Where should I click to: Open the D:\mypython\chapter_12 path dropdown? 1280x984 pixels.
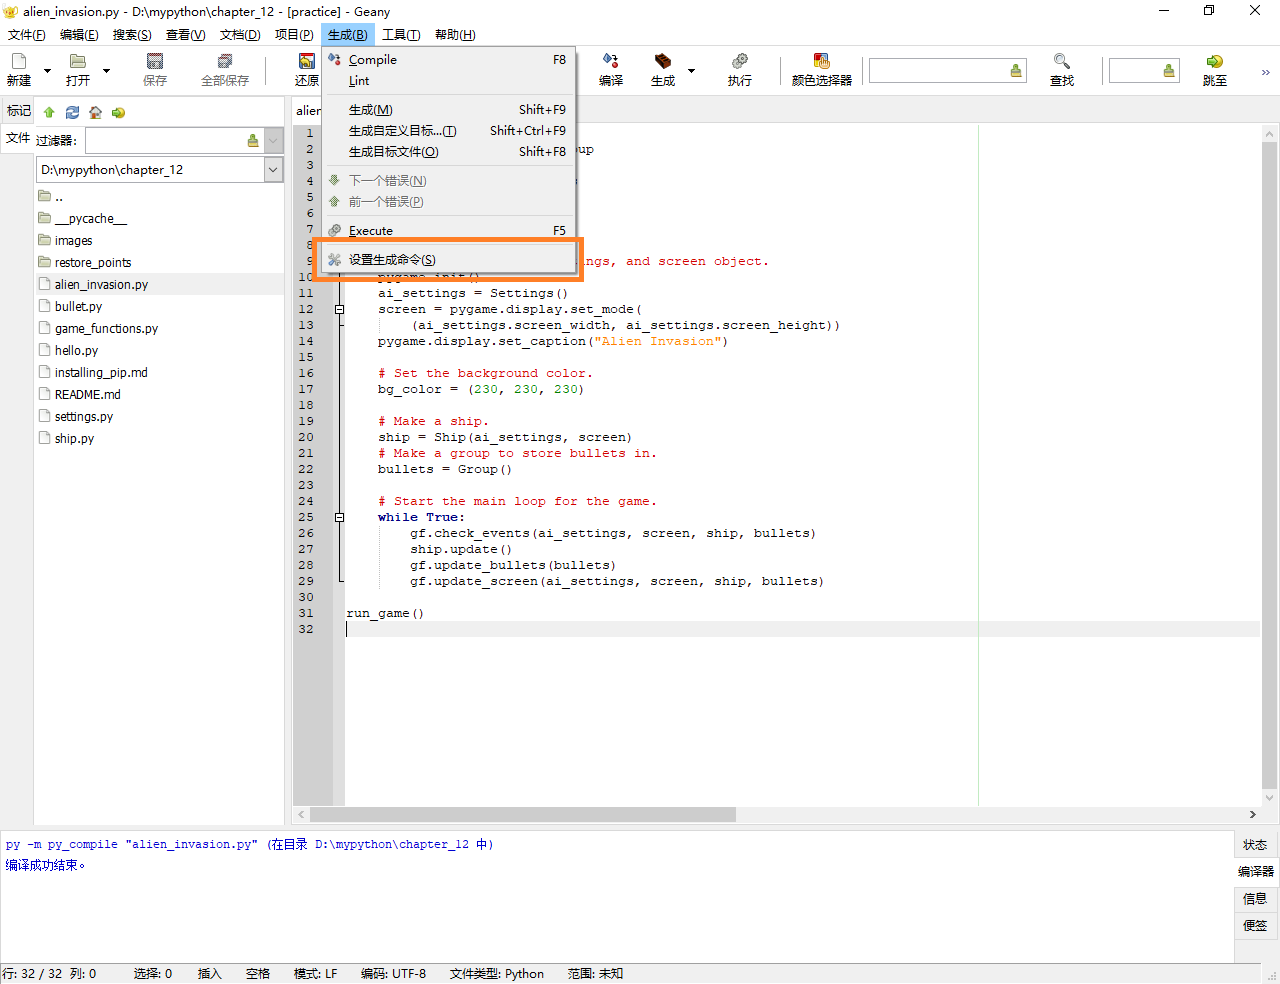click(274, 170)
